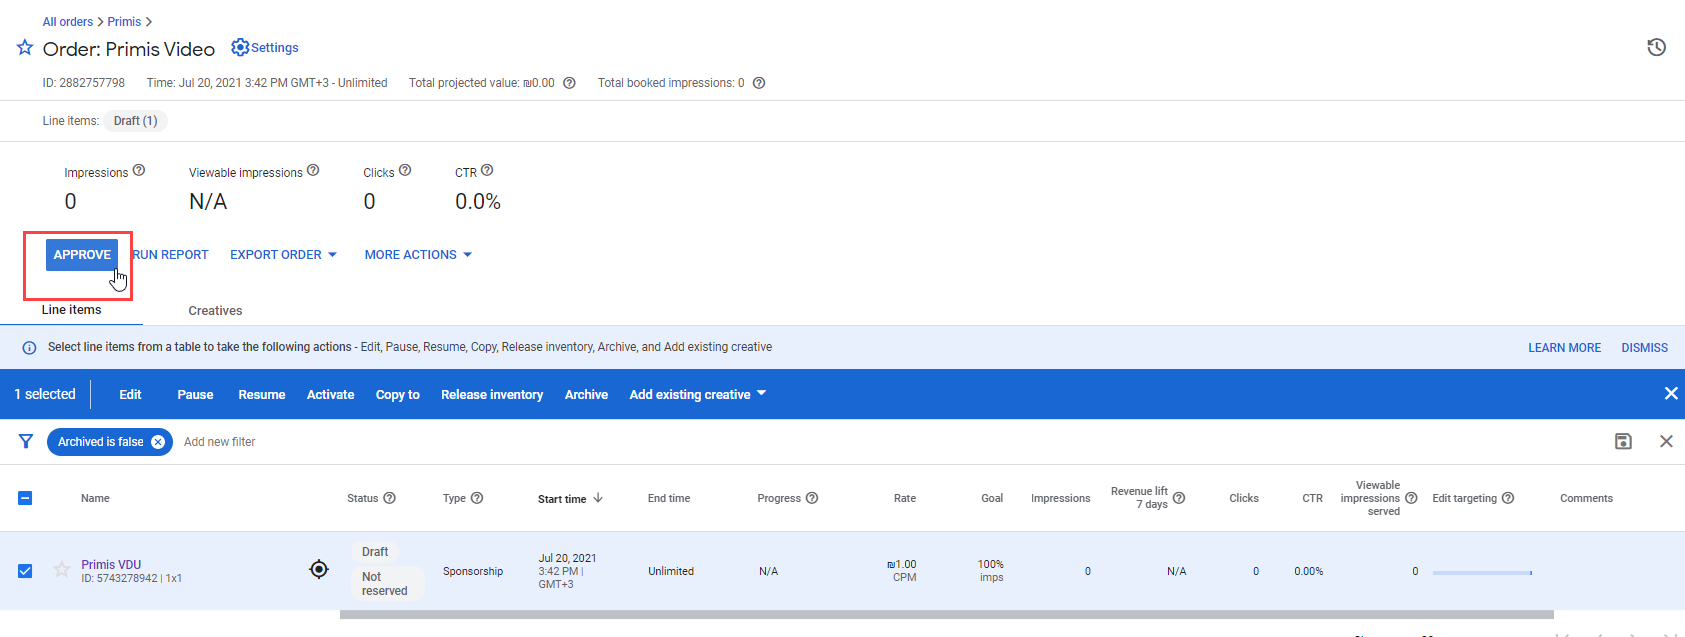The height and width of the screenshot is (637, 1685).
Task: Dismiss the info banner
Action: coord(1644,348)
